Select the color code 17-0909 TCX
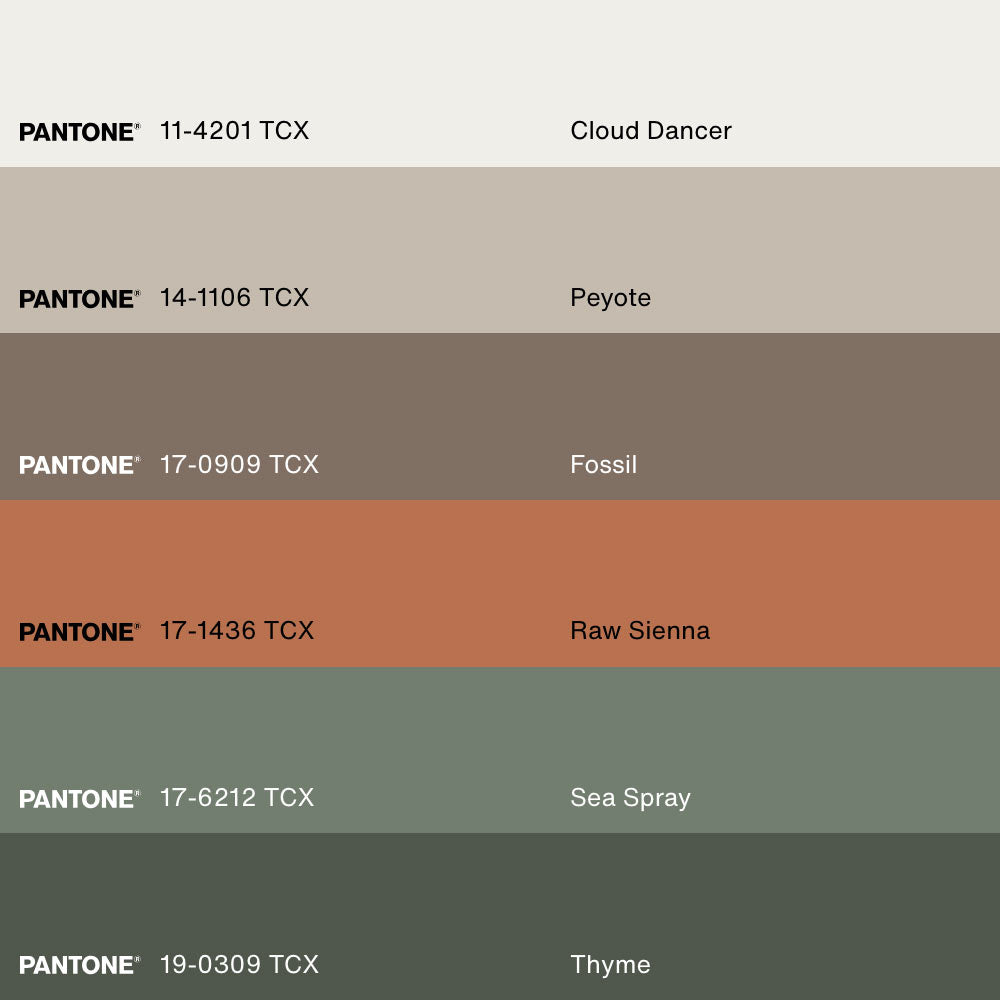1000x1000 pixels. [x=239, y=464]
